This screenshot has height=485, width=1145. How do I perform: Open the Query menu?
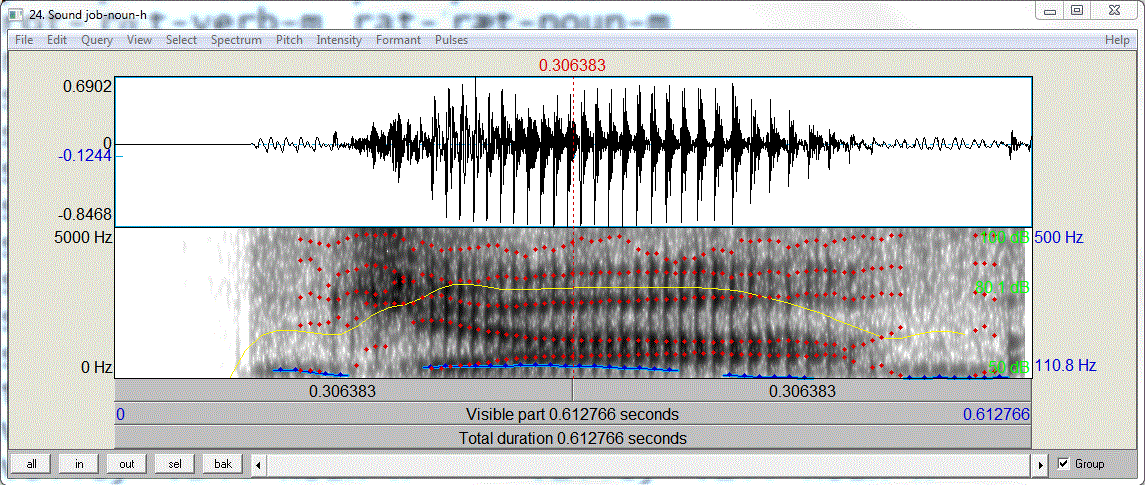tap(97, 40)
